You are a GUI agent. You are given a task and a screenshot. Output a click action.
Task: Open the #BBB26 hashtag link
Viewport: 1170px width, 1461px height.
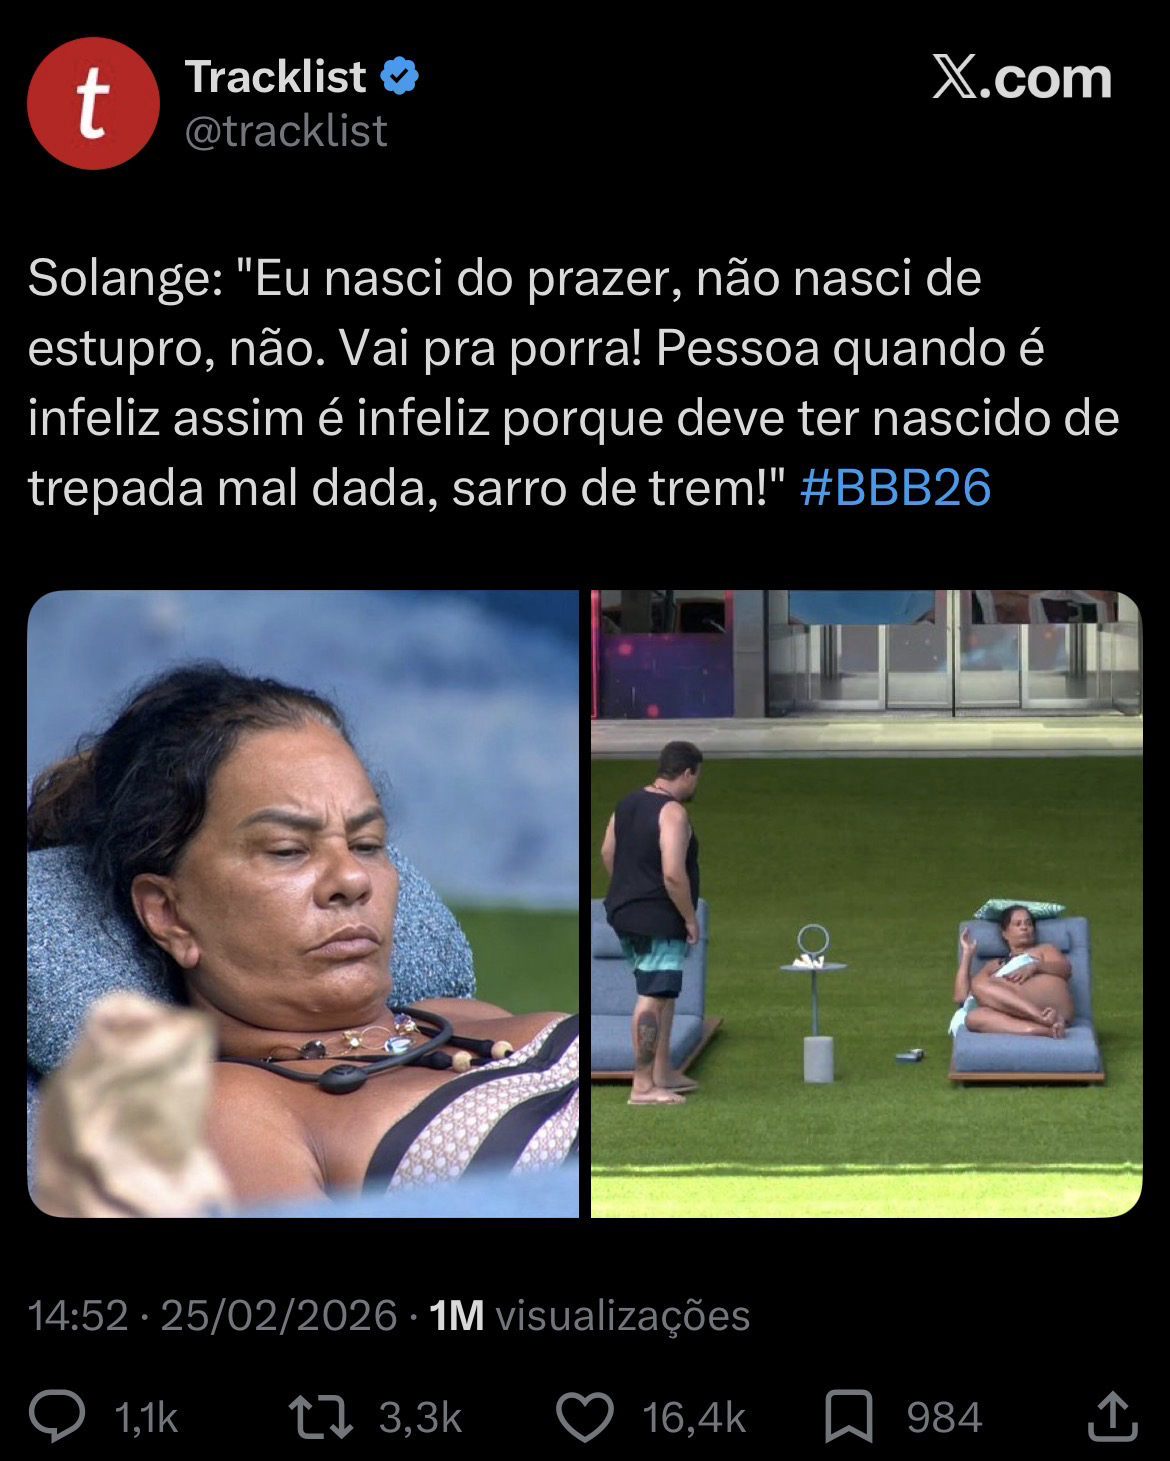click(x=895, y=488)
